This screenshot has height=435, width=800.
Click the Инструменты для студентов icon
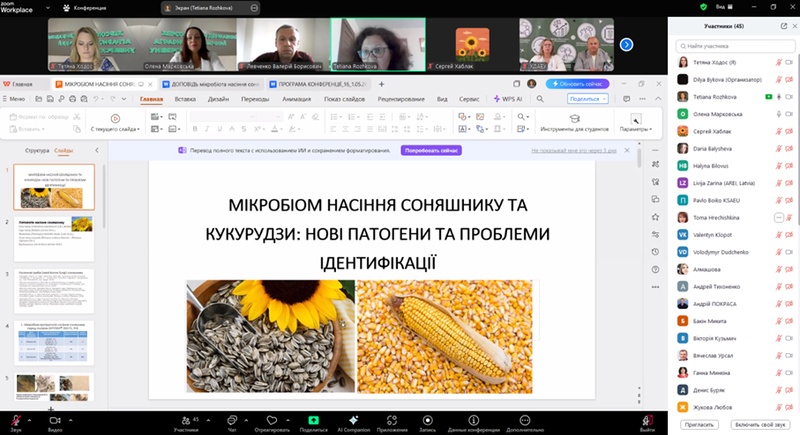574,118
